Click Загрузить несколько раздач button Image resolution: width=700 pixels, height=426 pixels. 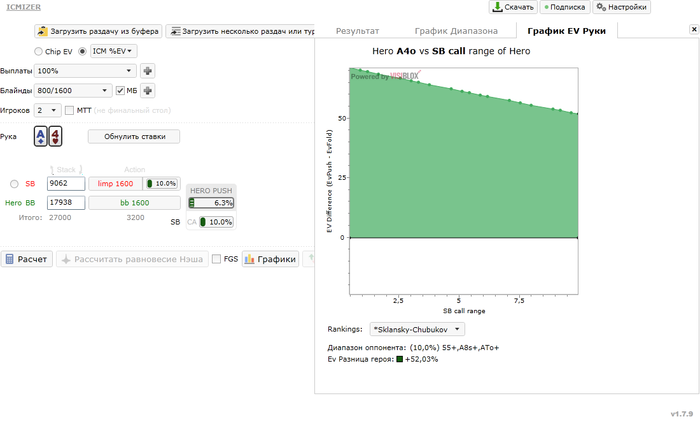pos(241,31)
